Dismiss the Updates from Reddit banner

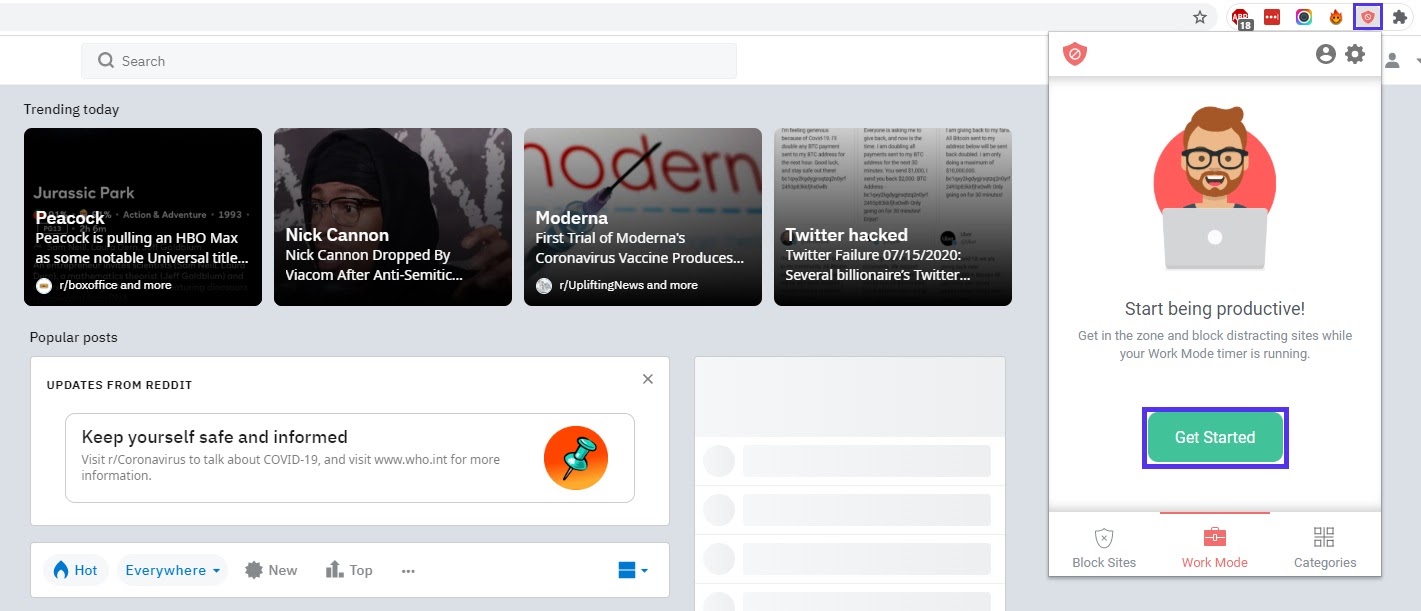click(647, 379)
